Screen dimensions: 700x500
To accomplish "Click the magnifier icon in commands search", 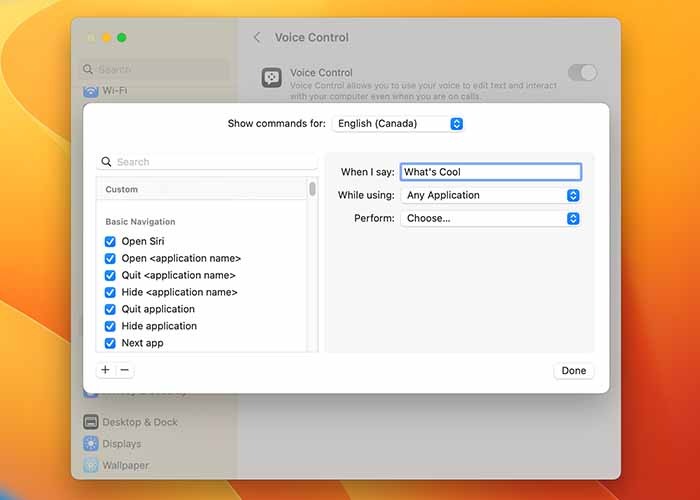I will click(x=106, y=162).
